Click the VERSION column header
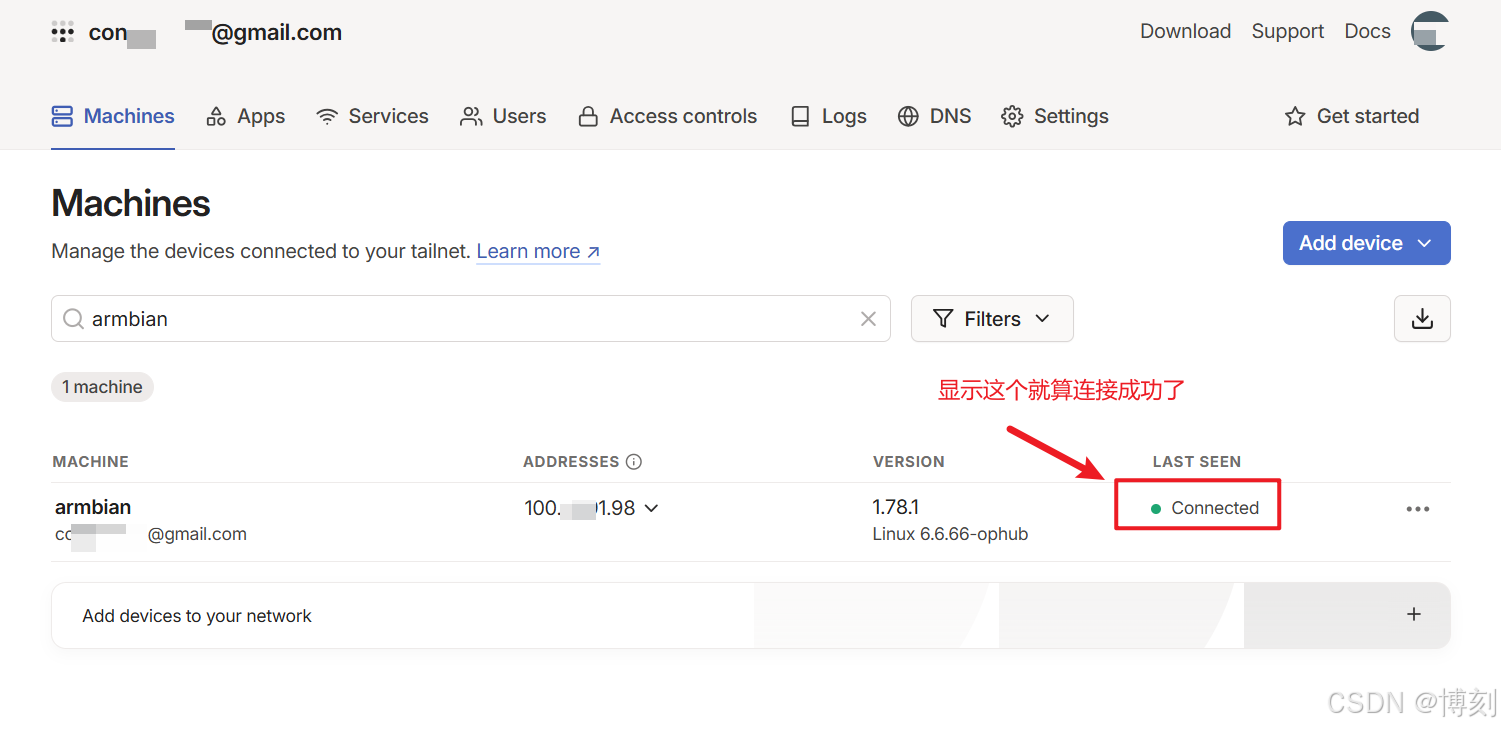 coord(908,462)
